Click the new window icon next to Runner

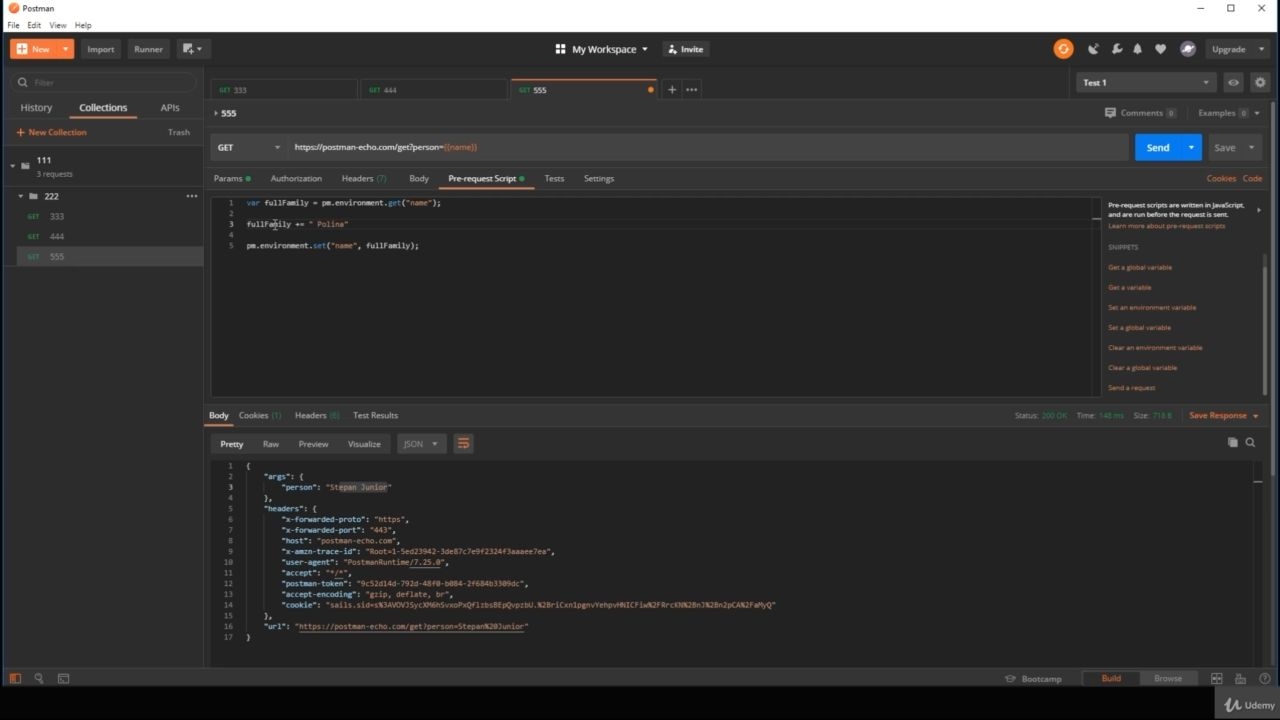tap(191, 49)
